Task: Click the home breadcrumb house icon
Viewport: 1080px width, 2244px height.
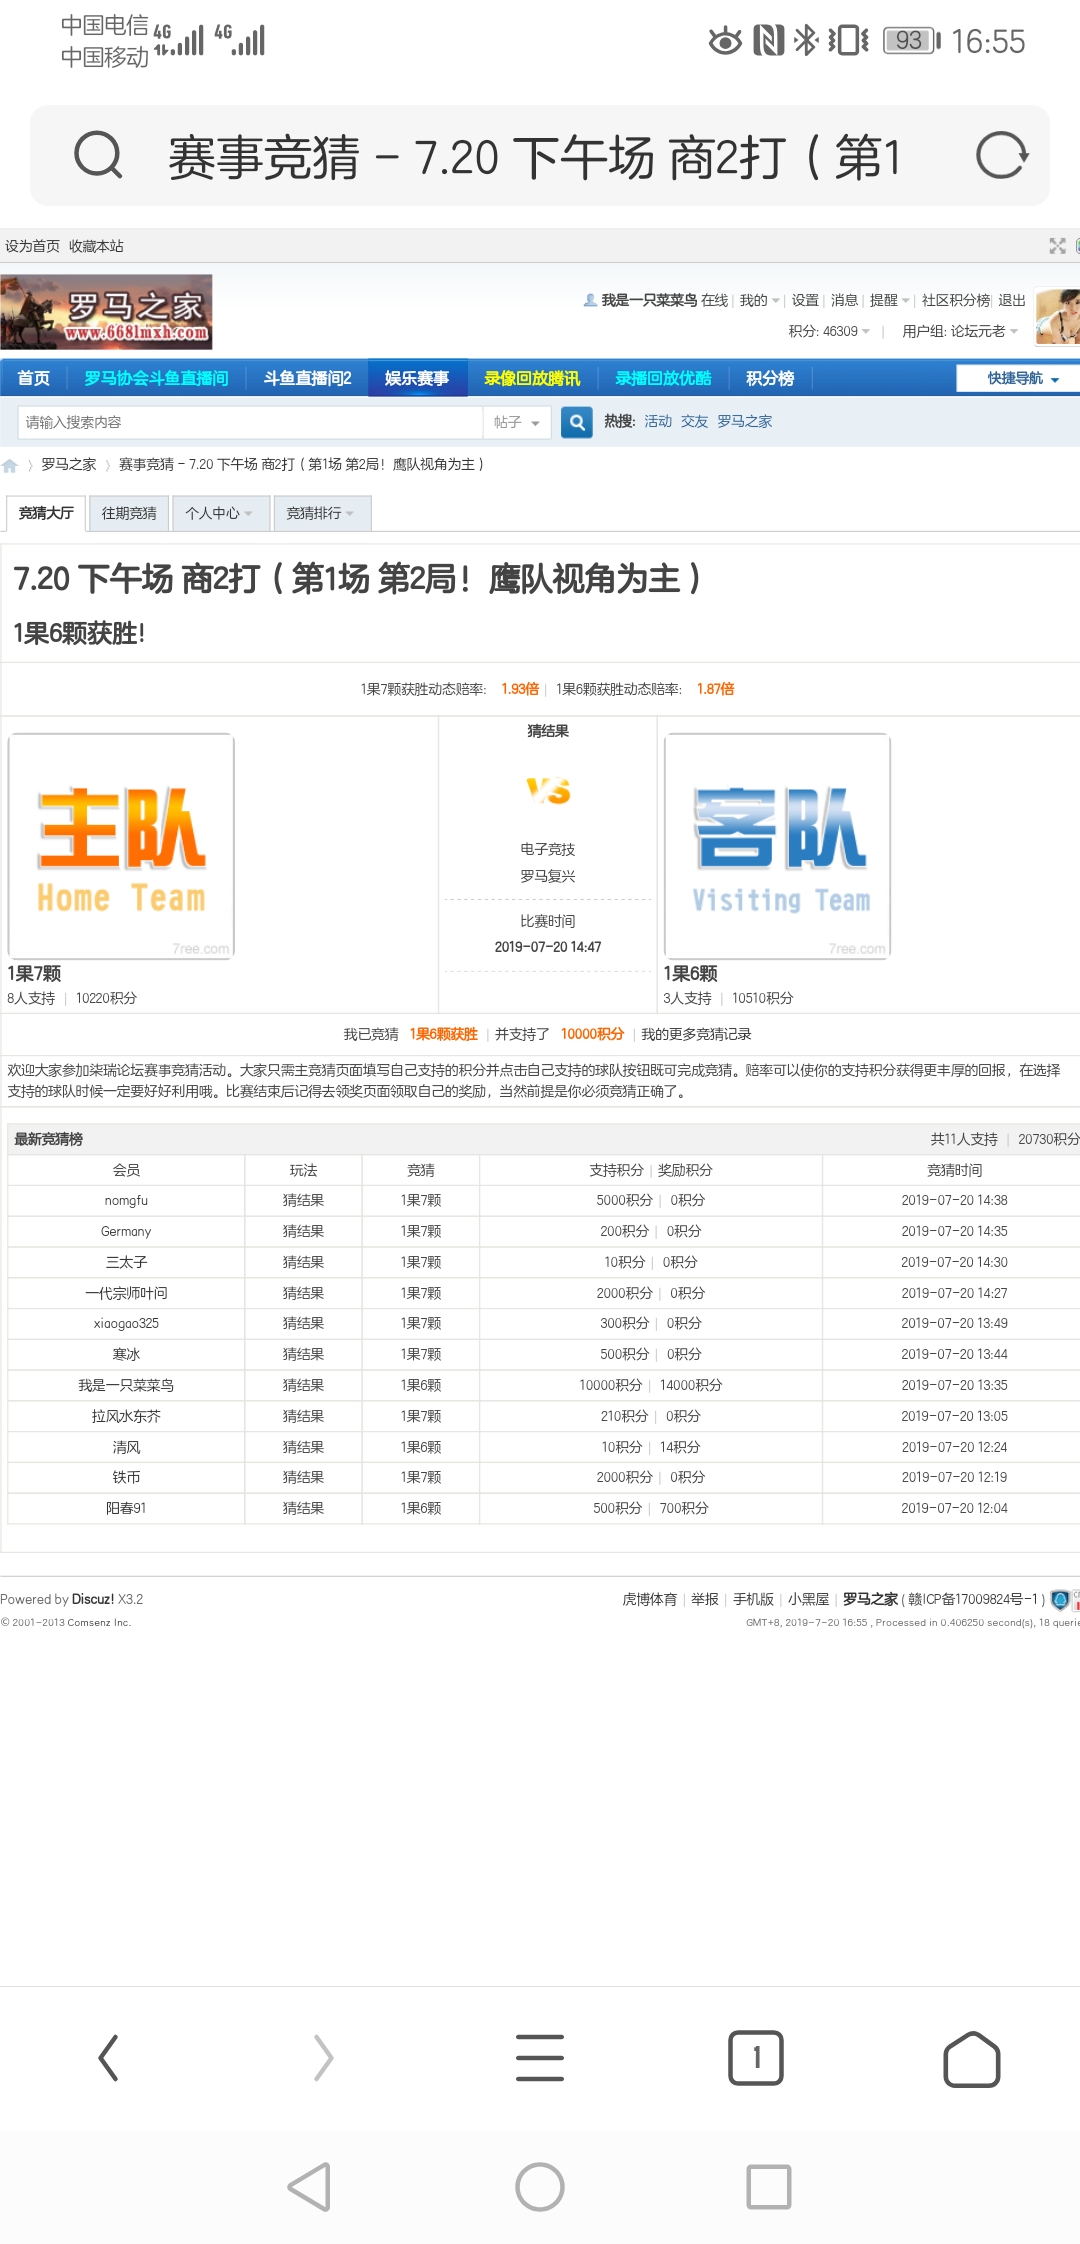Action: pos(10,465)
